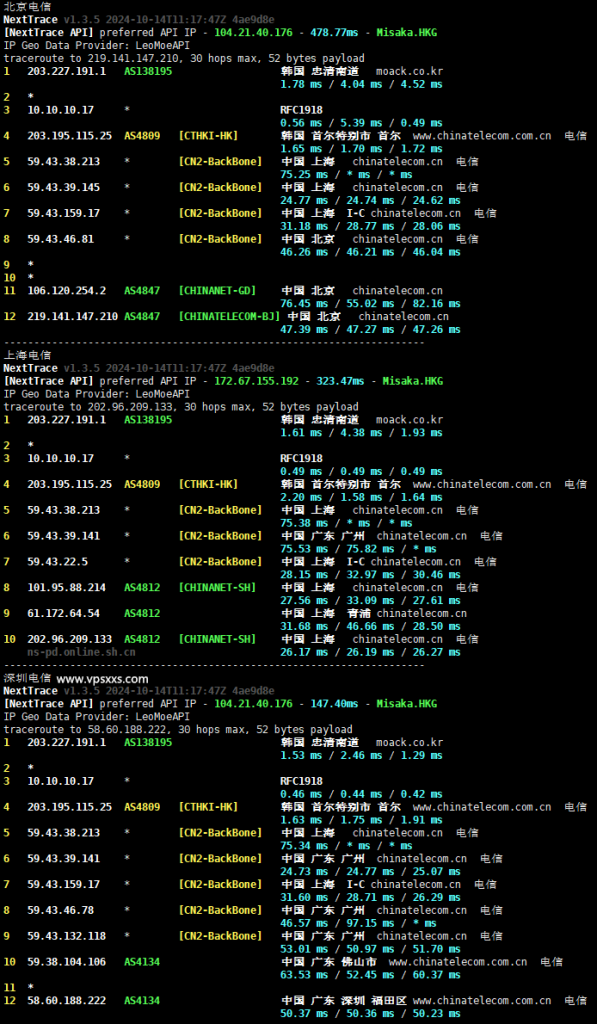The image size is (597, 1024).
Task: Select latency "75.53 ms / 75.82 ms / * ms"
Action: coord(358,549)
